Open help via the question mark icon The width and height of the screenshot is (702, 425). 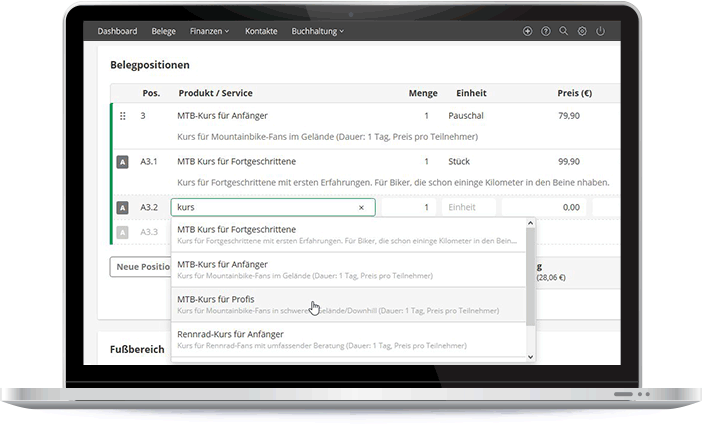click(546, 32)
